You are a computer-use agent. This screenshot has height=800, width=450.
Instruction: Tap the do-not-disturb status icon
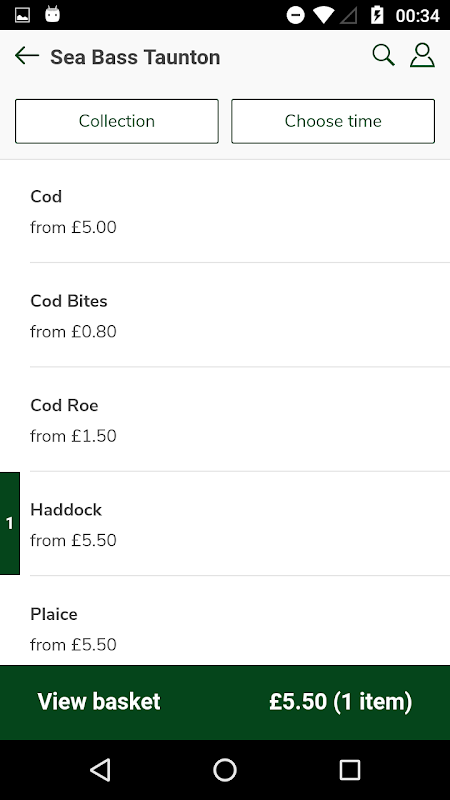[295, 15]
